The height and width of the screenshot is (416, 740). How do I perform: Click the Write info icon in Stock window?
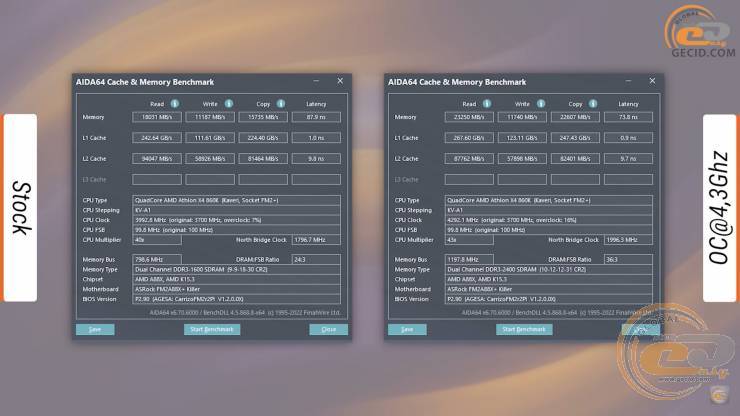229,103
